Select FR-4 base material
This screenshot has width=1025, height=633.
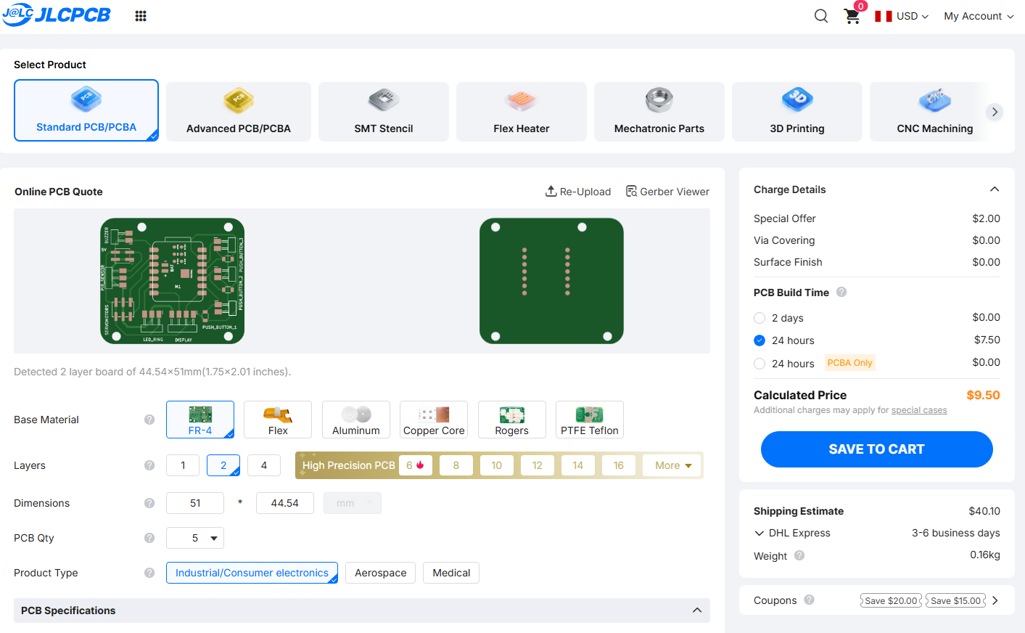200,419
